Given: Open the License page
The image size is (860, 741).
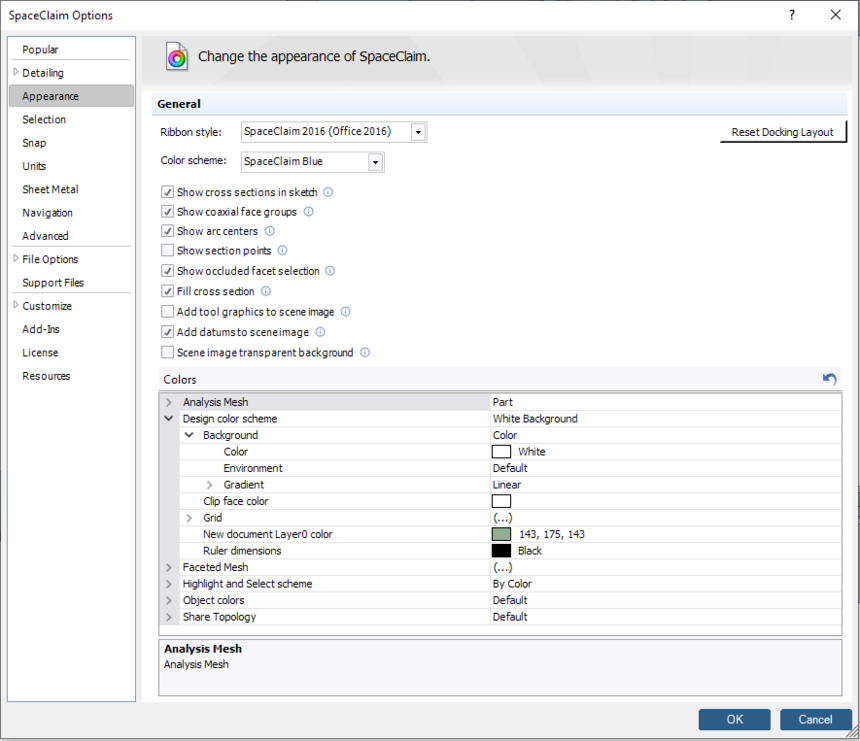Looking at the screenshot, I should coord(40,353).
